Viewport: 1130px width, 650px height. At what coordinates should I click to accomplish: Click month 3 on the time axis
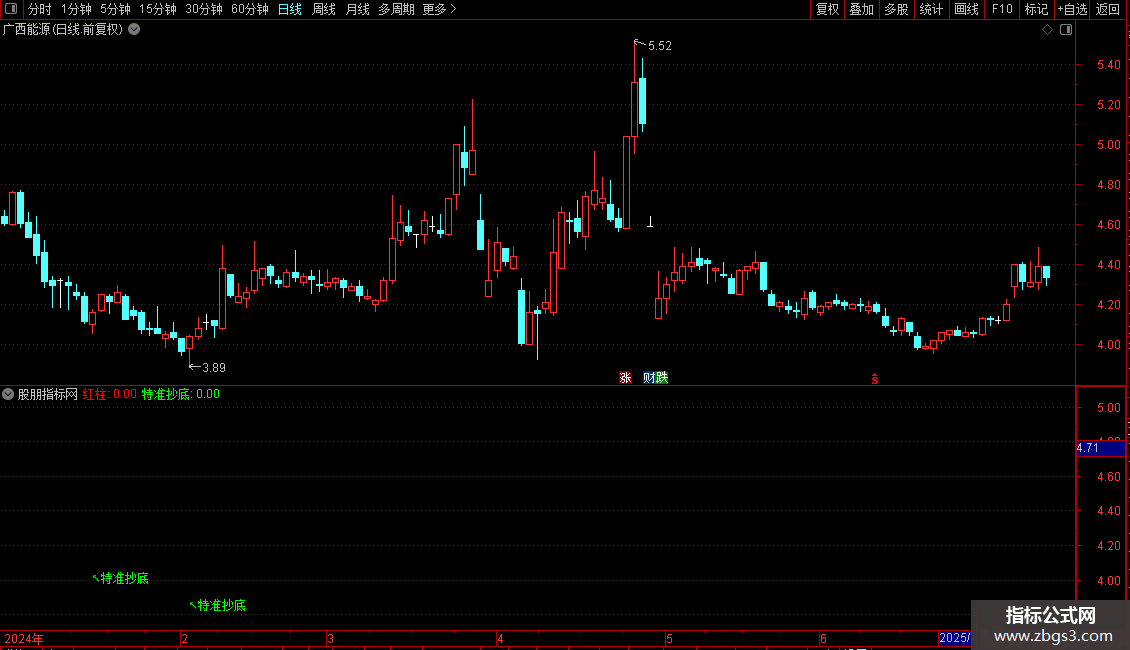pyautogui.click(x=330, y=639)
